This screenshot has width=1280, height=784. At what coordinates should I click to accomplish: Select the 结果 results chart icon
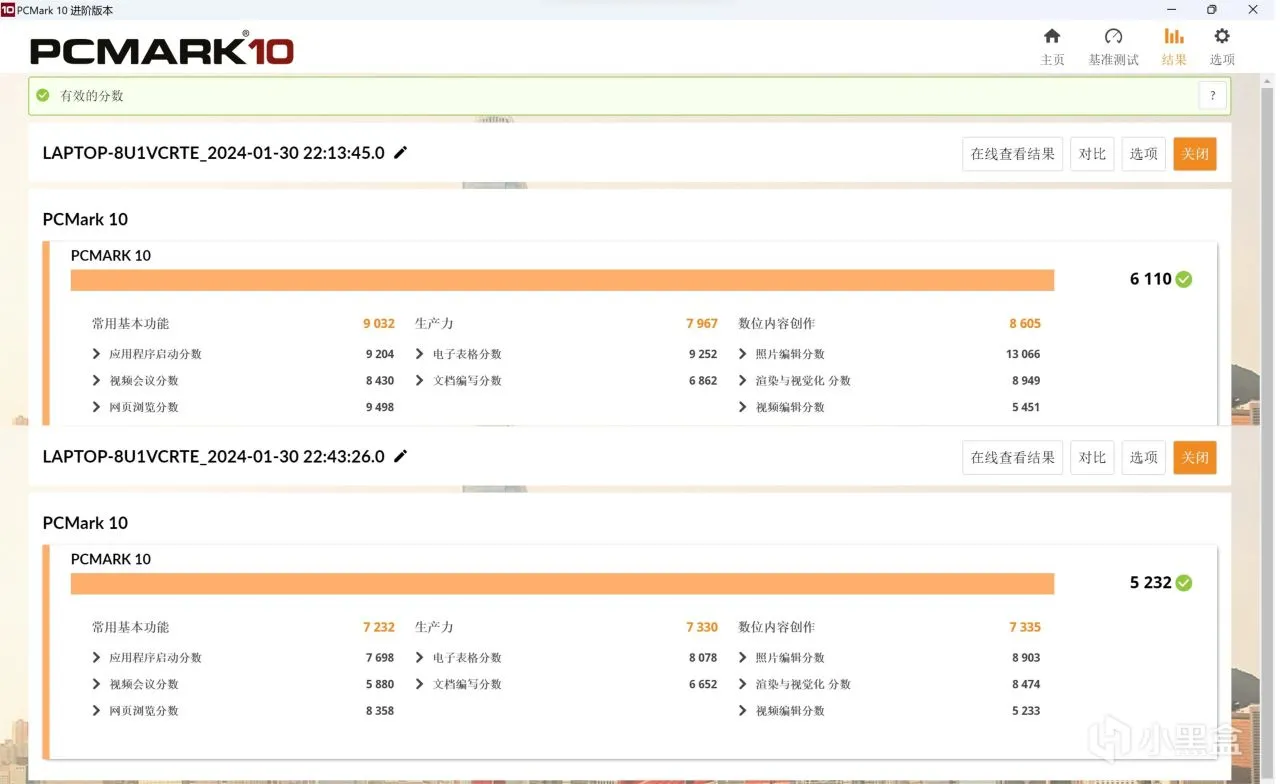[1174, 37]
